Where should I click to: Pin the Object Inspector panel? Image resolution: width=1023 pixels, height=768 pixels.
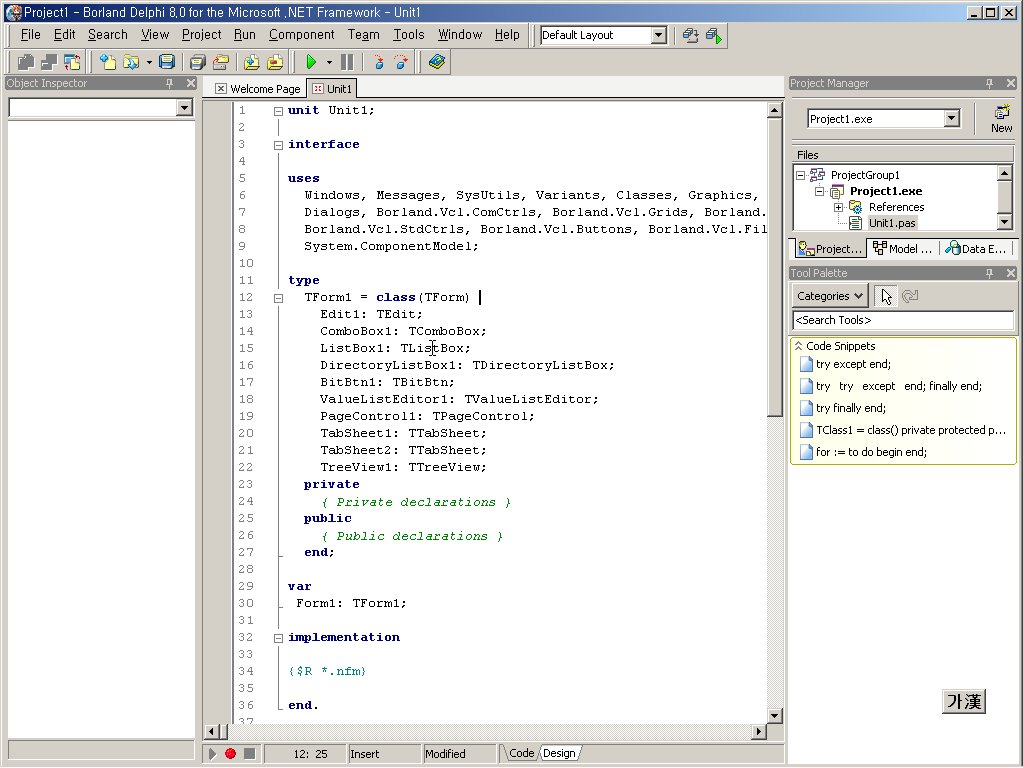[x=170, y=84]
